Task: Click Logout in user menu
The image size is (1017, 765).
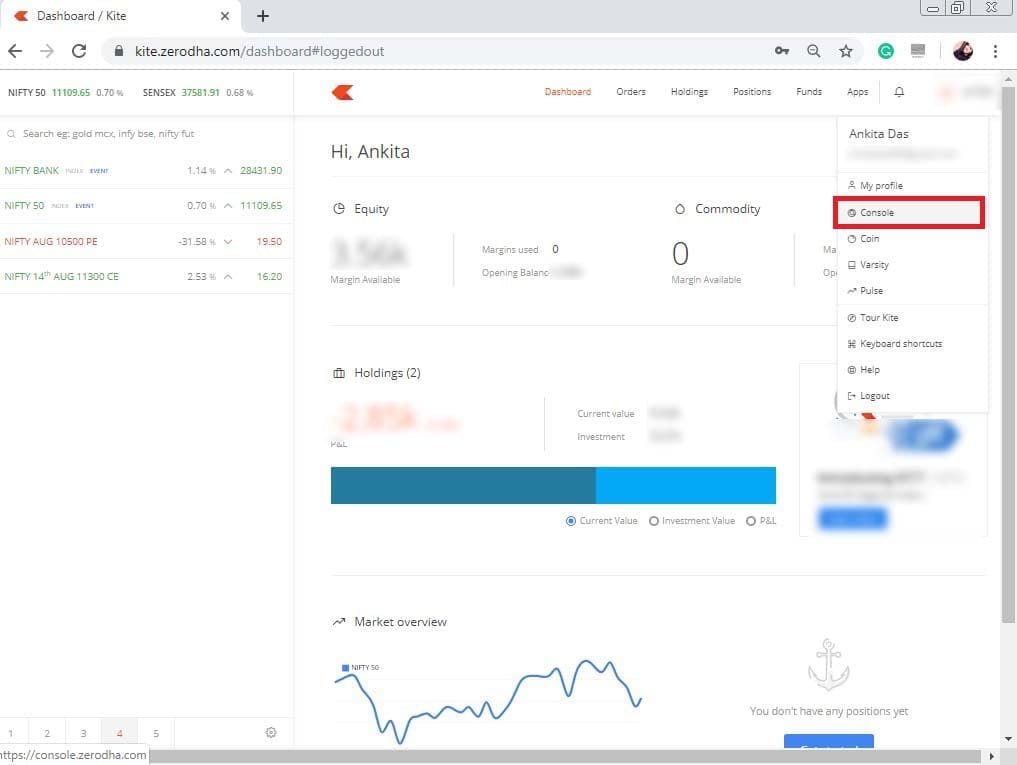Action: 912,396
